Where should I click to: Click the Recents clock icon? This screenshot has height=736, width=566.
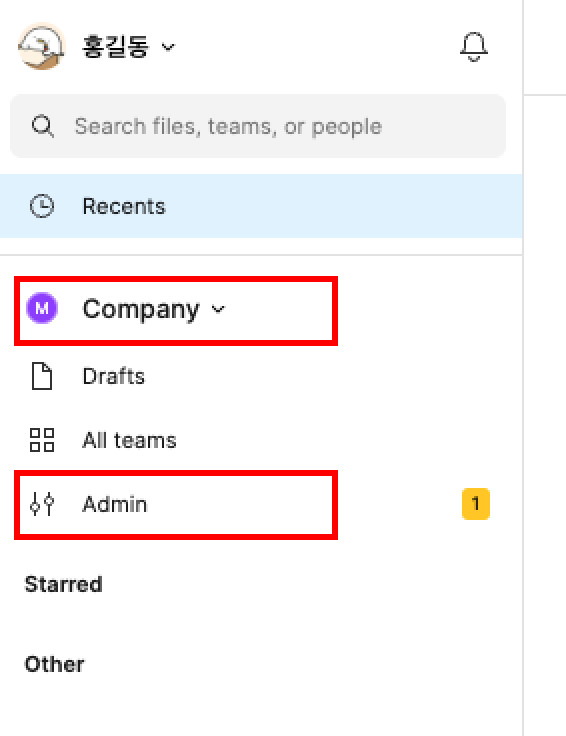click(x=42, y=206)
